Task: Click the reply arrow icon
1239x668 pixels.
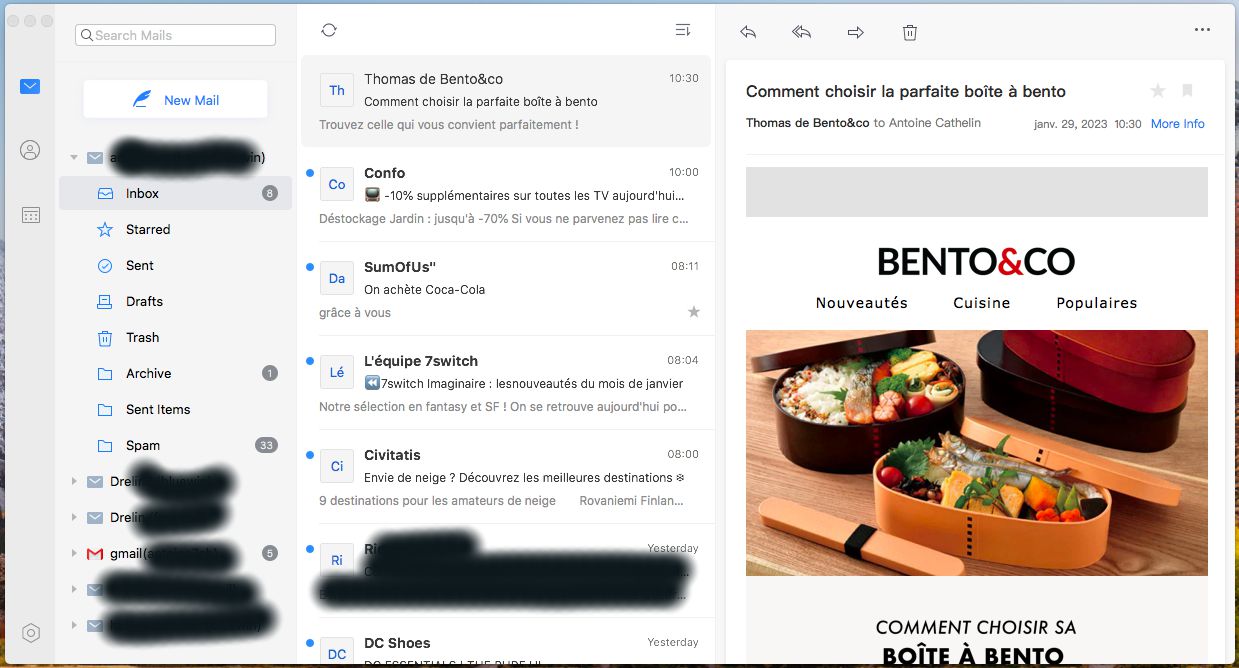Action: [748, 32]
